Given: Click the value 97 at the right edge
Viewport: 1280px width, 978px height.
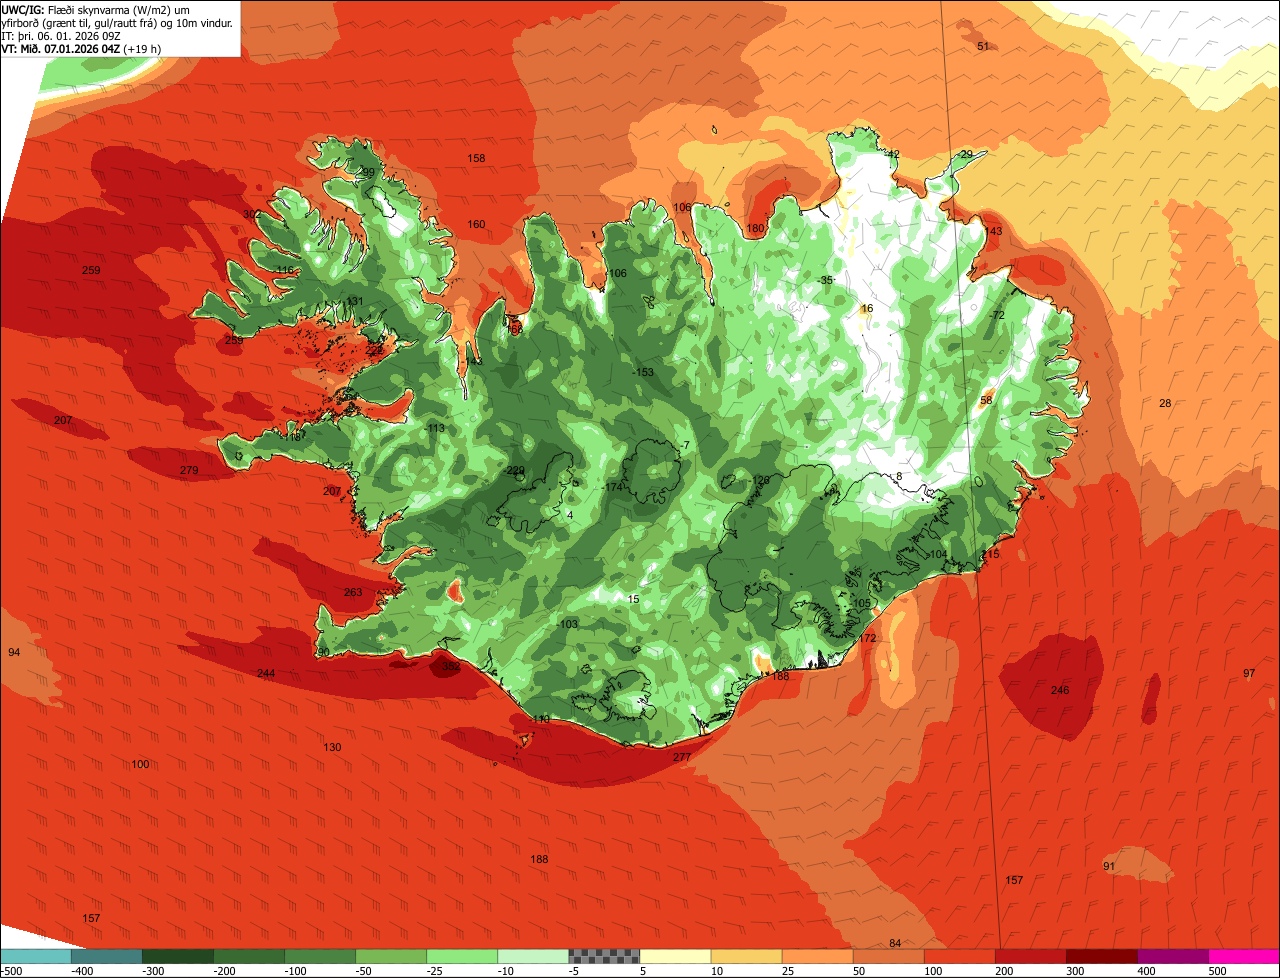Looking at the screenshot, I should pyautogui.click(x=1249, y=674).
